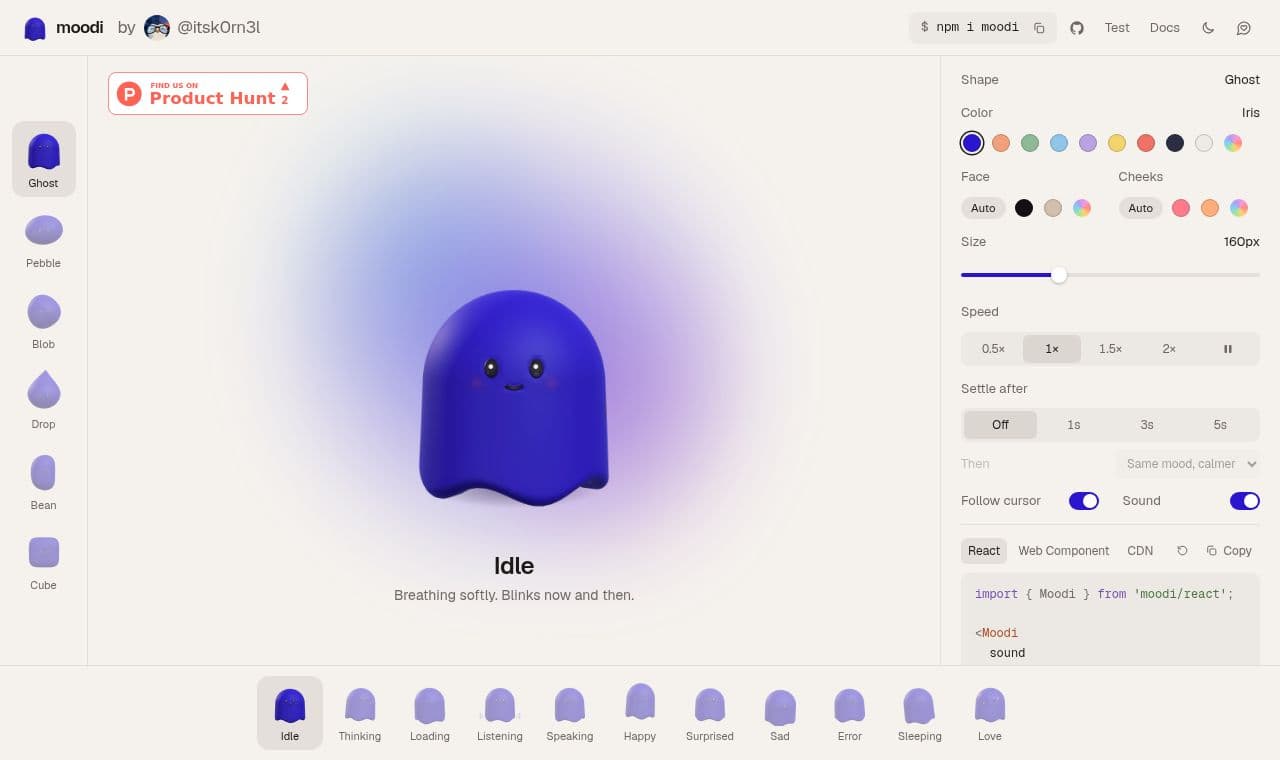Pick the Speaking mood
Viewport: 1280px width, 760px height.
pyautogui.click(x=570, y=713)
